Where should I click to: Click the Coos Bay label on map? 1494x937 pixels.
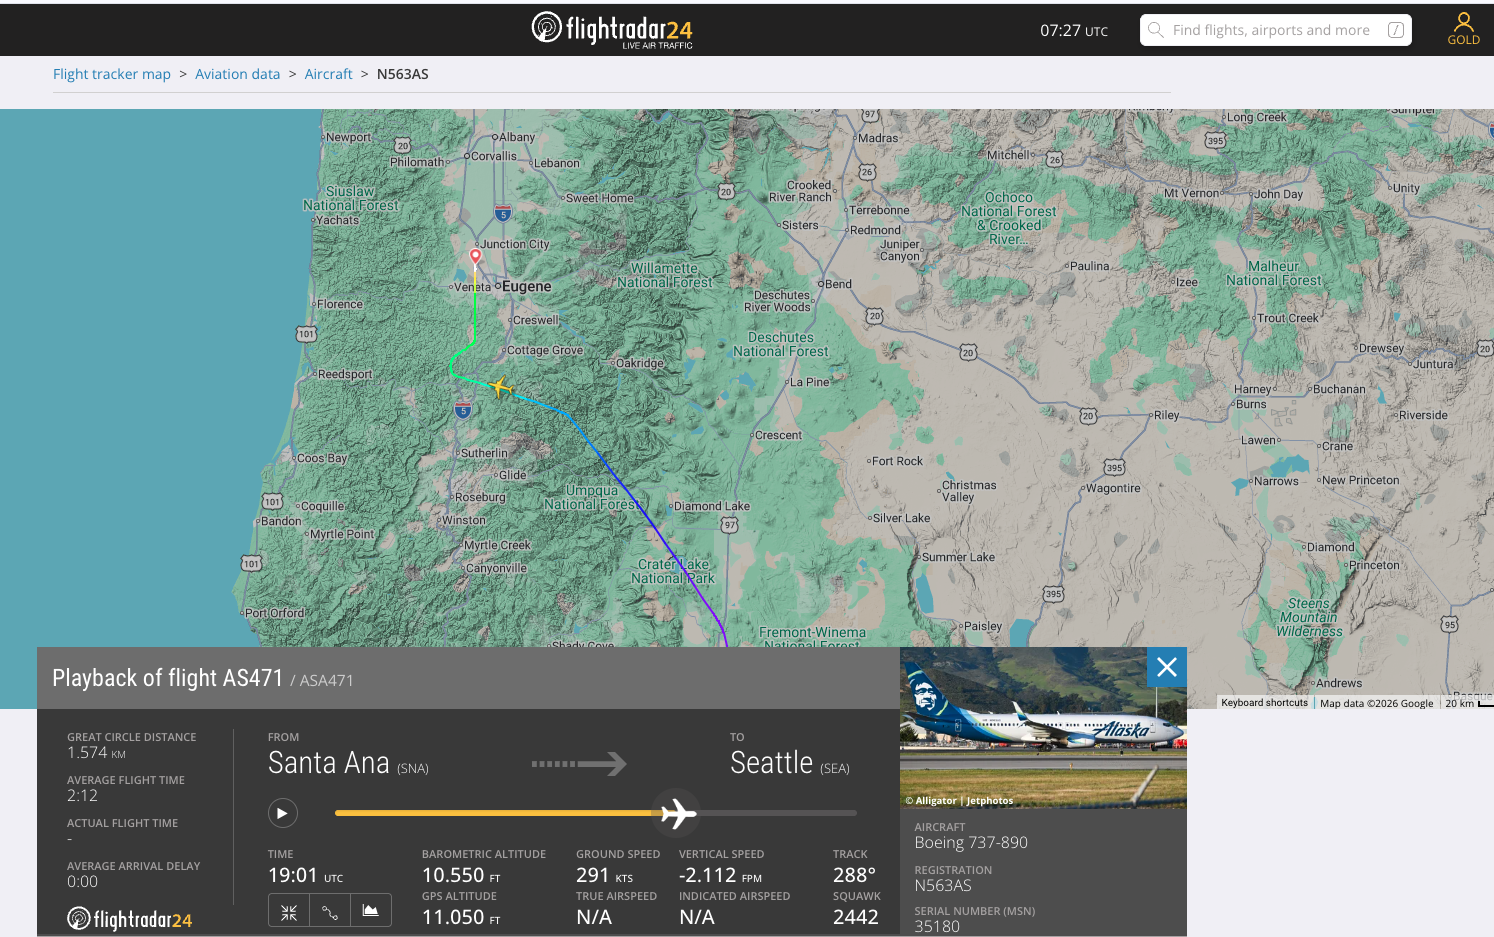click(321, 458)
